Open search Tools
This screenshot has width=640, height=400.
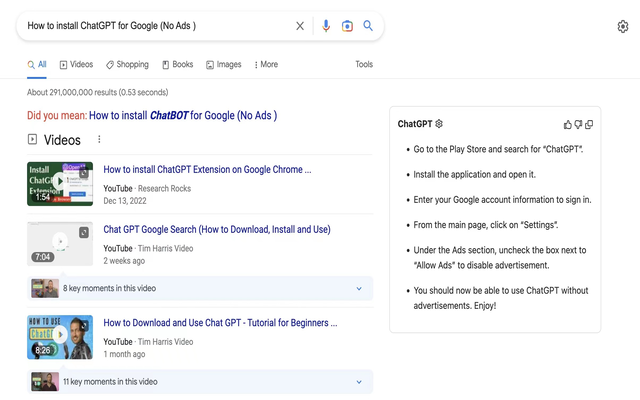click(364, 64)
